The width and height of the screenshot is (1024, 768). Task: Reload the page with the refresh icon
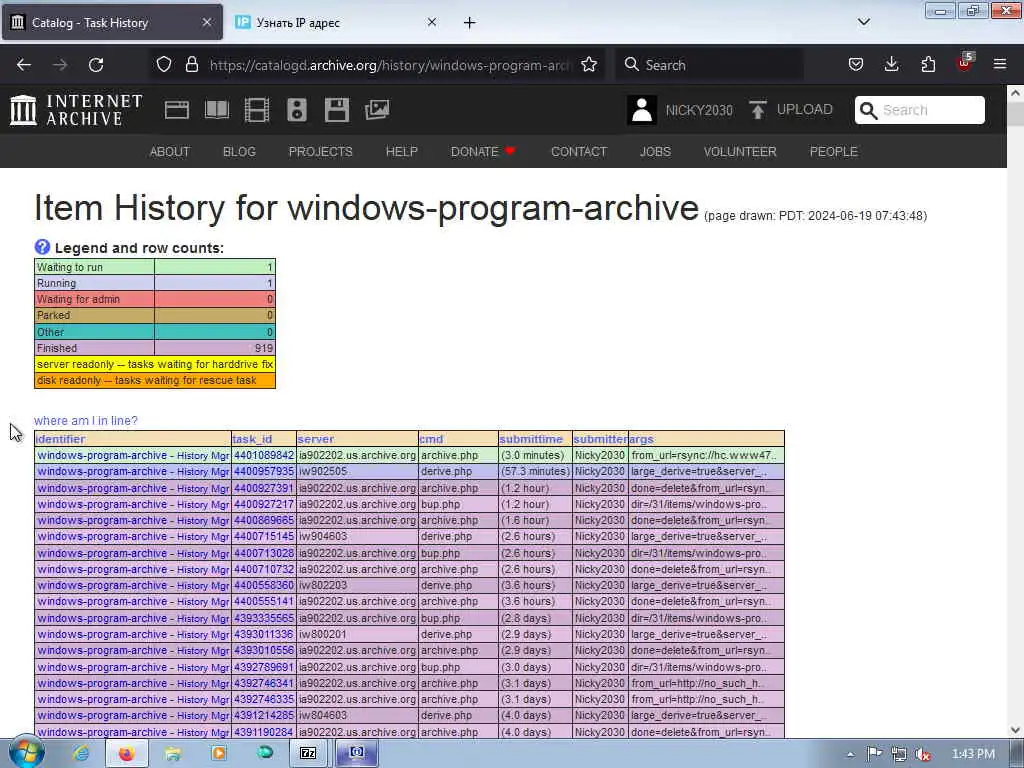(x=96, y=65)
